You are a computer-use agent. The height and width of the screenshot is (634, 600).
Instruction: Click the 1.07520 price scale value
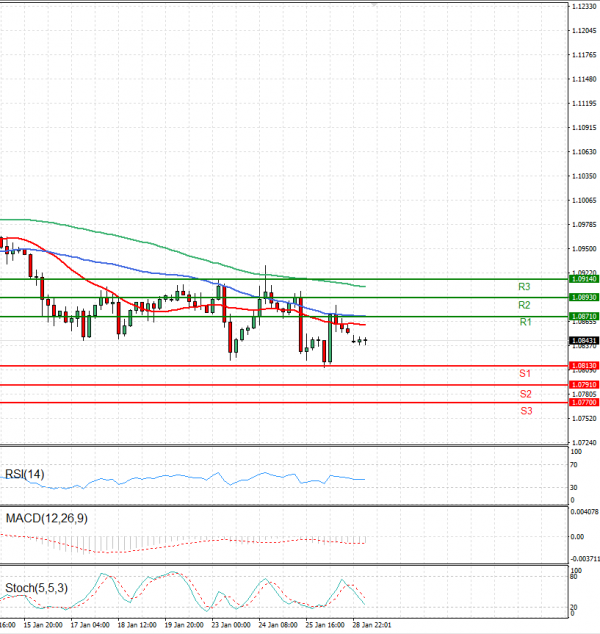pyautogui.click(x=584, y=418)
